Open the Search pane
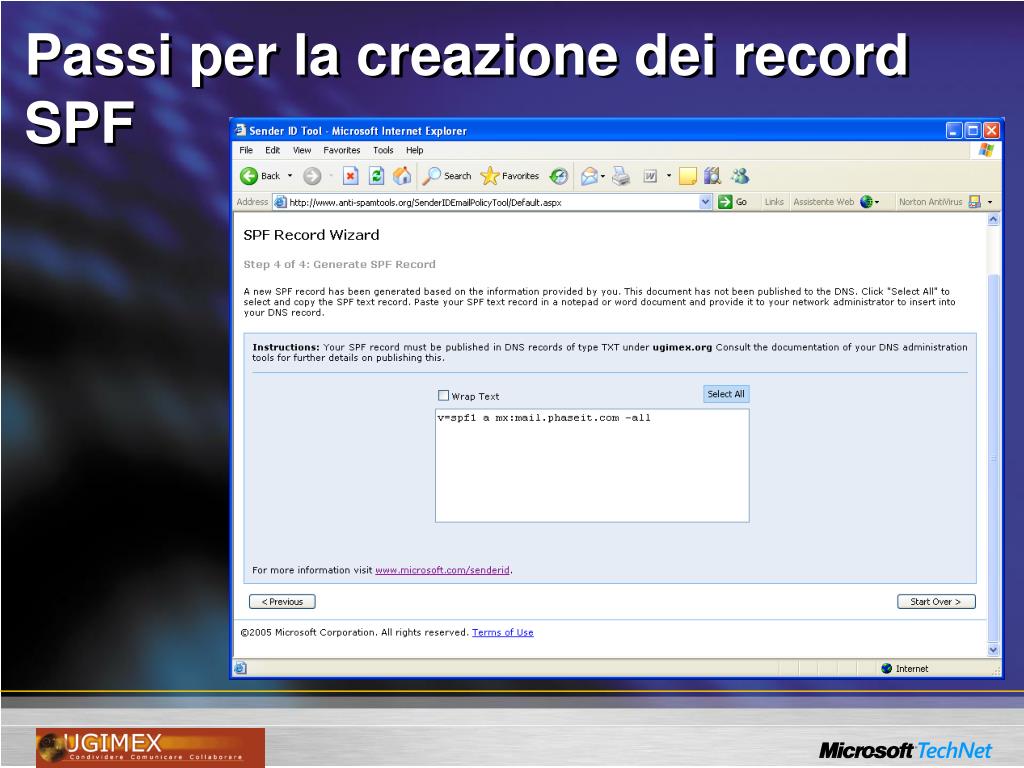 tap(447, 176)
